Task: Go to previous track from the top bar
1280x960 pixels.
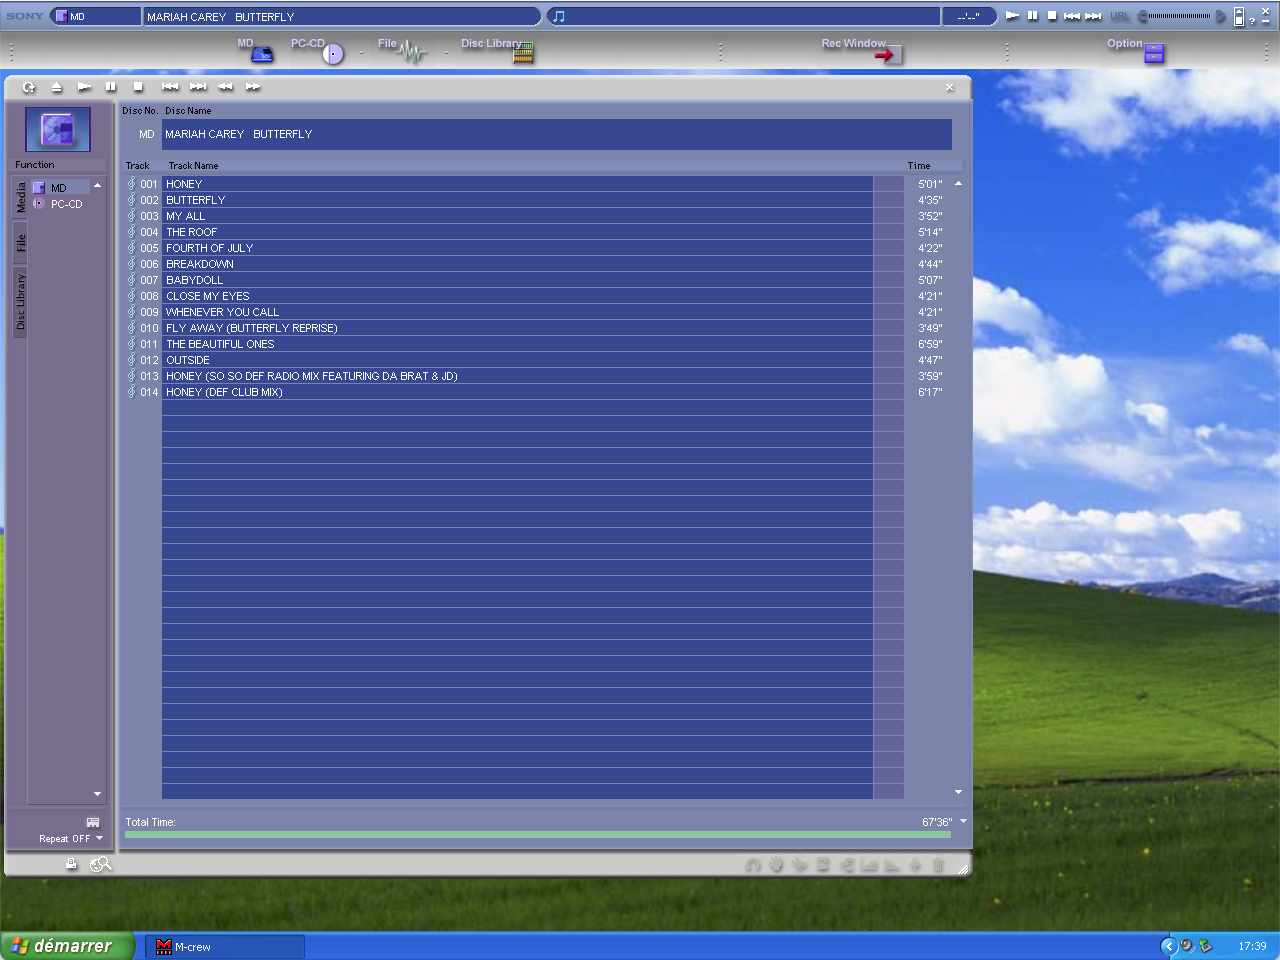Action: click(x=1072, y=16)
